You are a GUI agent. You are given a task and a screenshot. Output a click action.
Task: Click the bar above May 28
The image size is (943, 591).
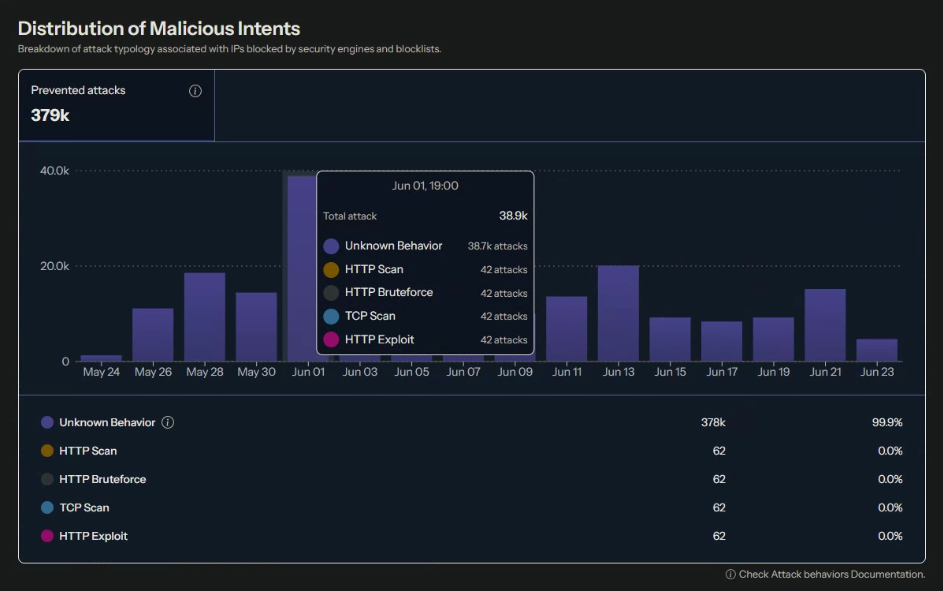click(x=204, y=317)
